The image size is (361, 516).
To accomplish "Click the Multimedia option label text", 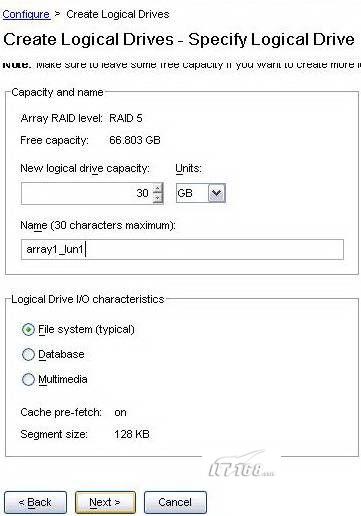I will pyautogui.click(x=63, y=379).
